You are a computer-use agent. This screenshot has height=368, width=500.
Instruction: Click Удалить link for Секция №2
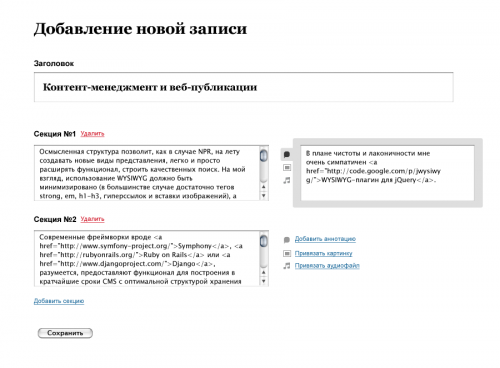[92, 219]
